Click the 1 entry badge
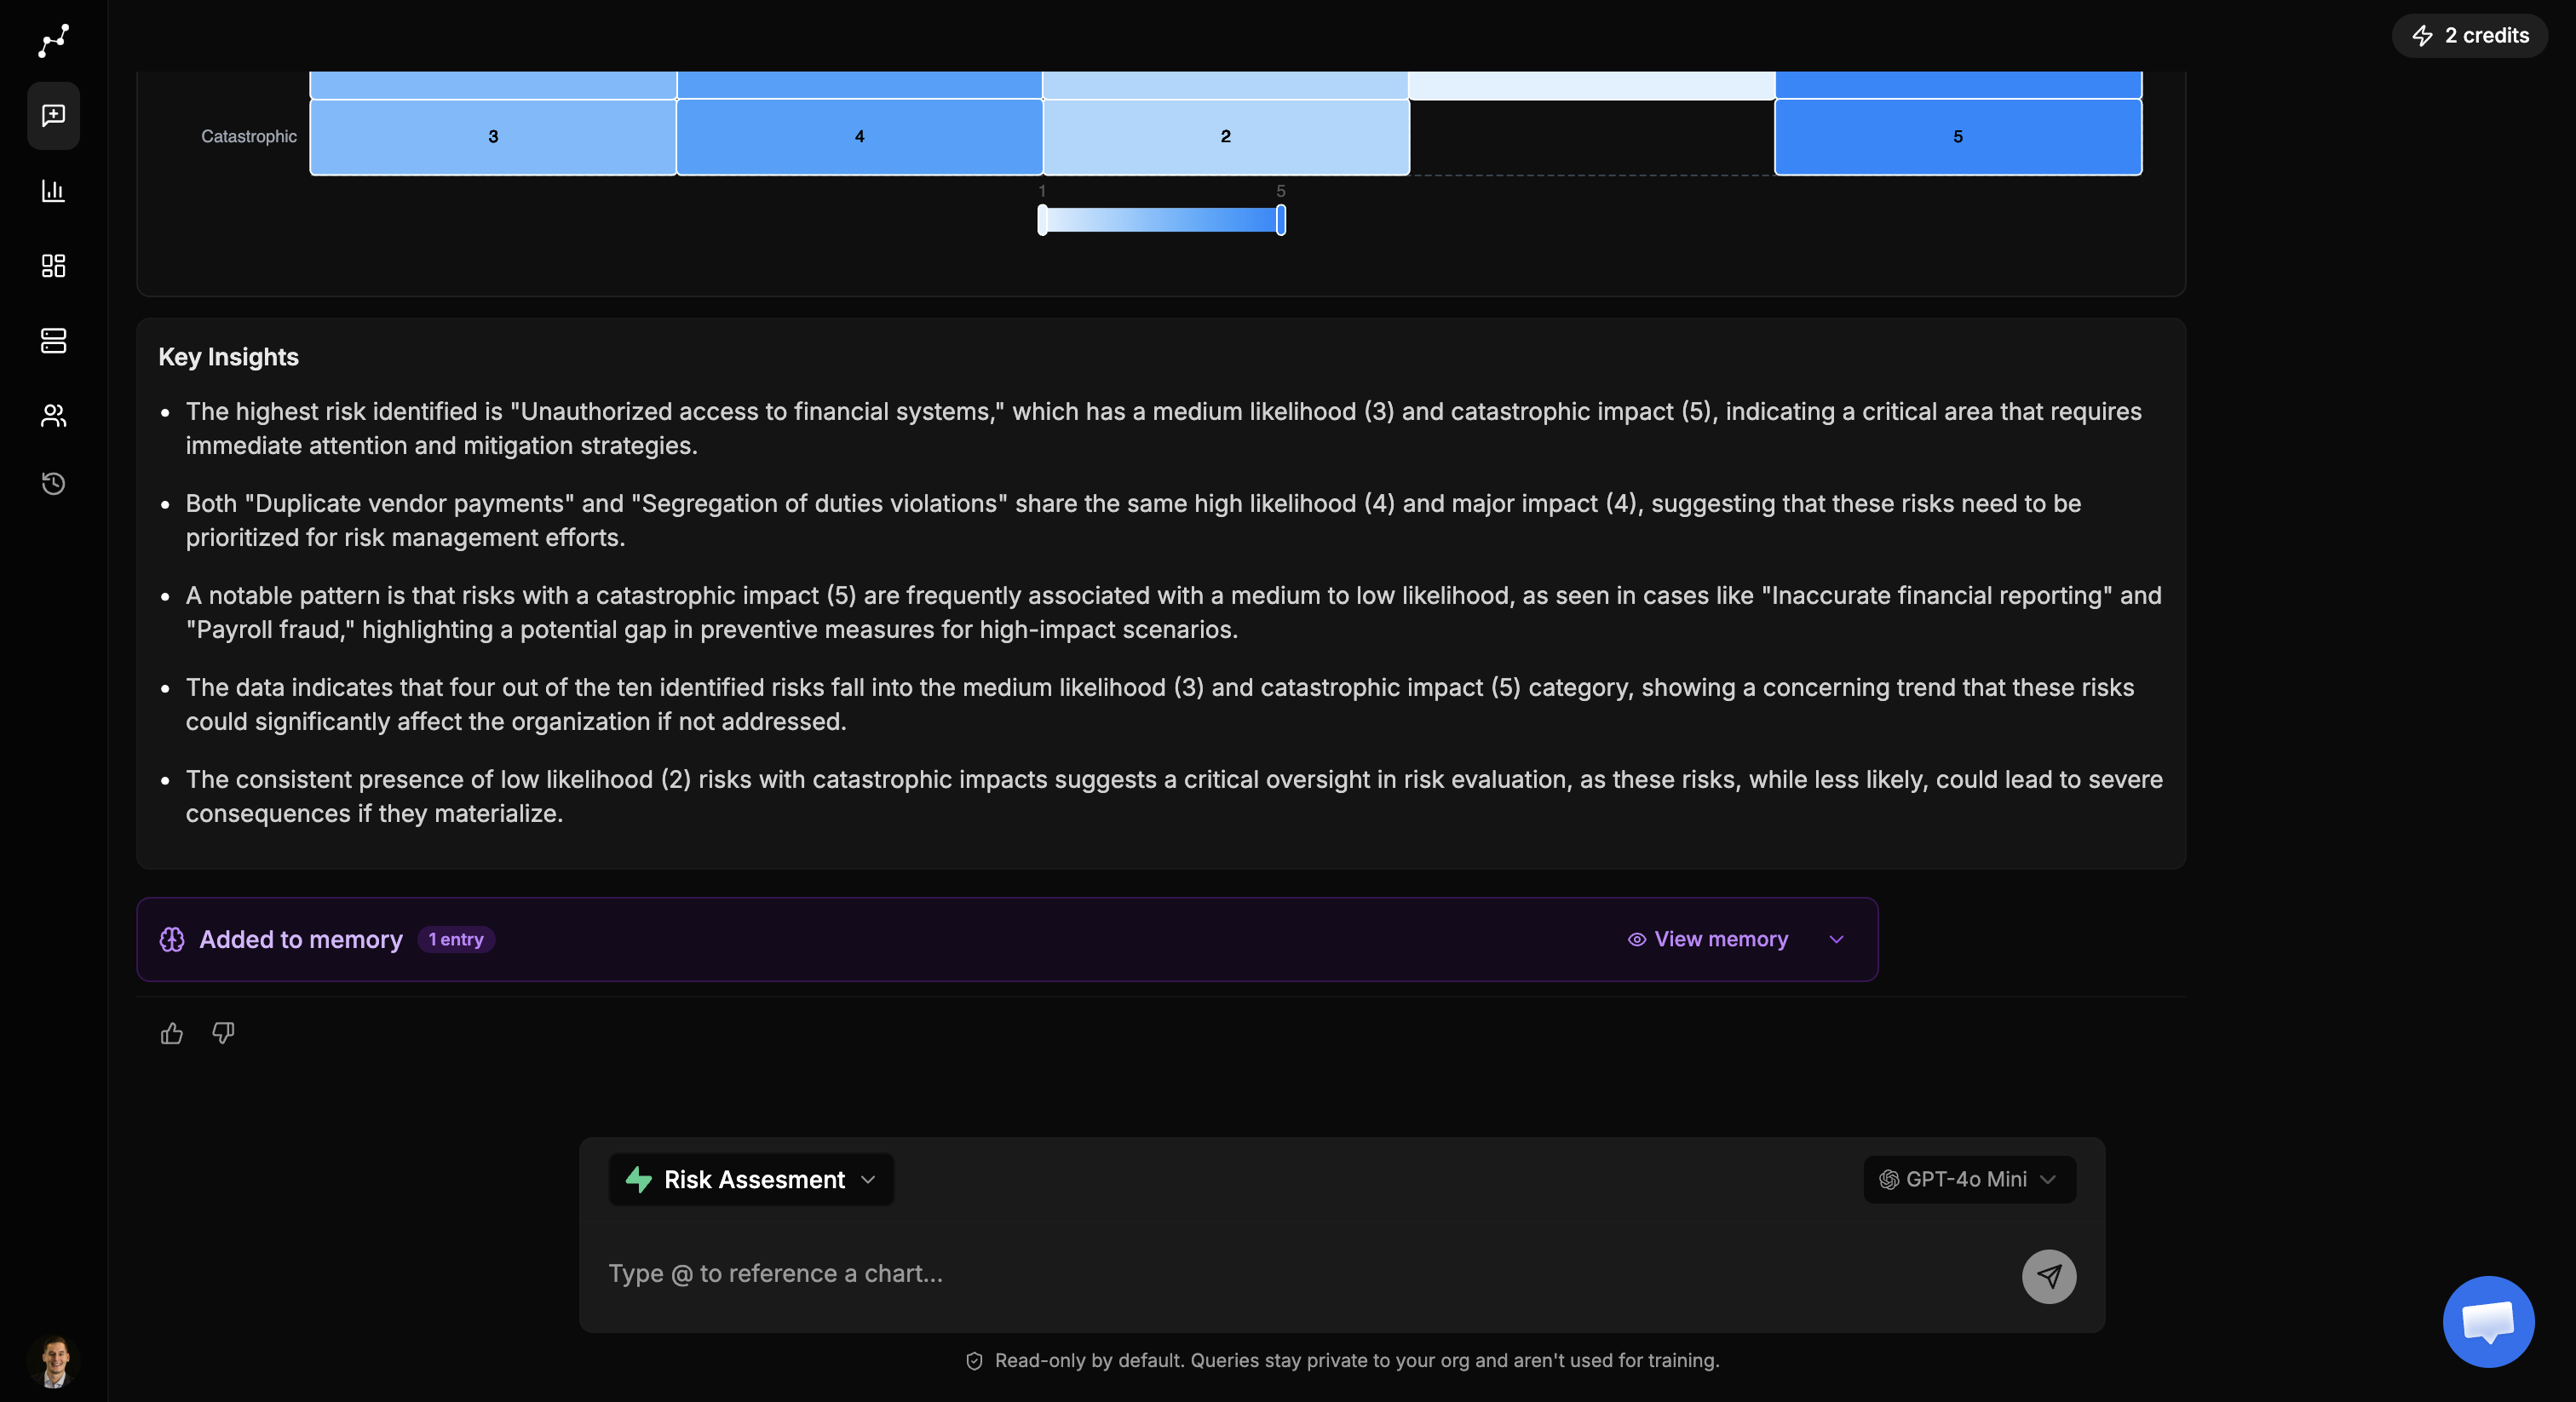 tap(456, 940)
